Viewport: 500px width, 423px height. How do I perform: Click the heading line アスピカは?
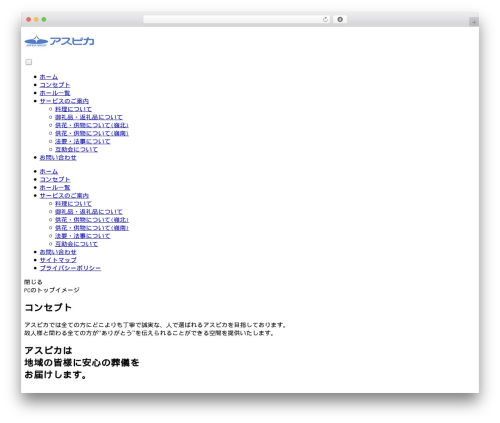(48, 350)
